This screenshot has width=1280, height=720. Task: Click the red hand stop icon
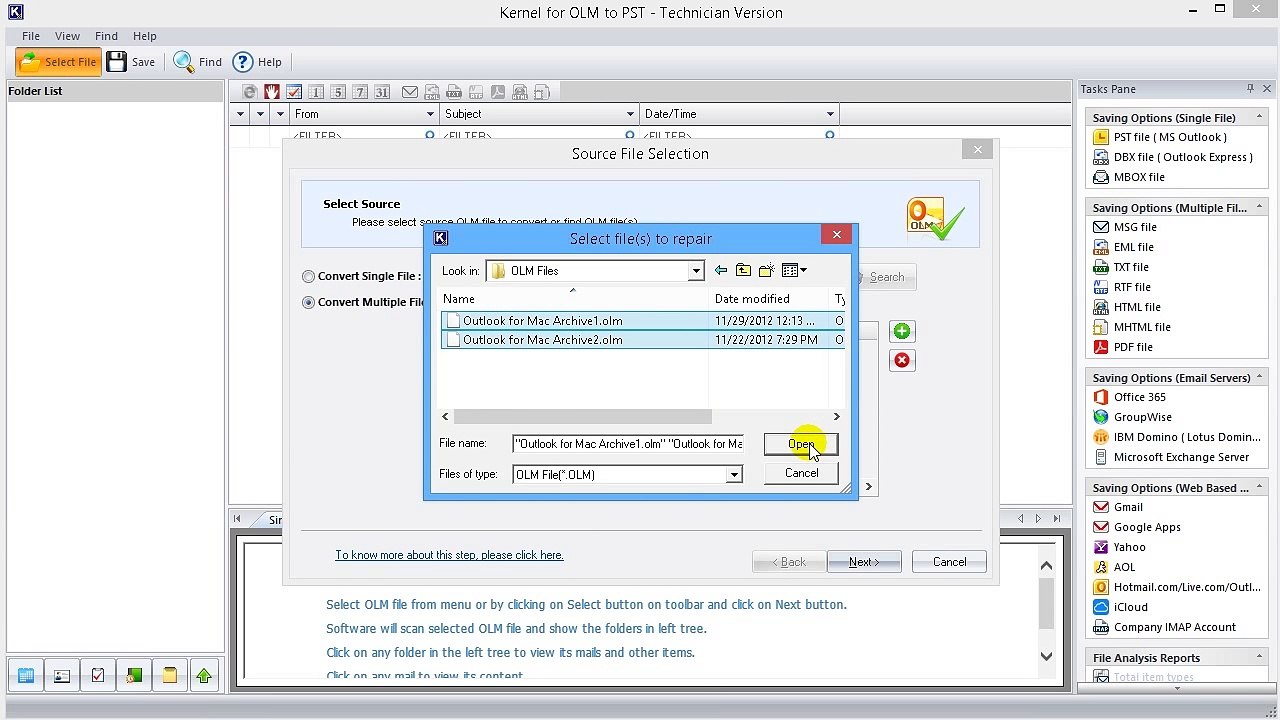pyautogui.click(x=272, y=92)
